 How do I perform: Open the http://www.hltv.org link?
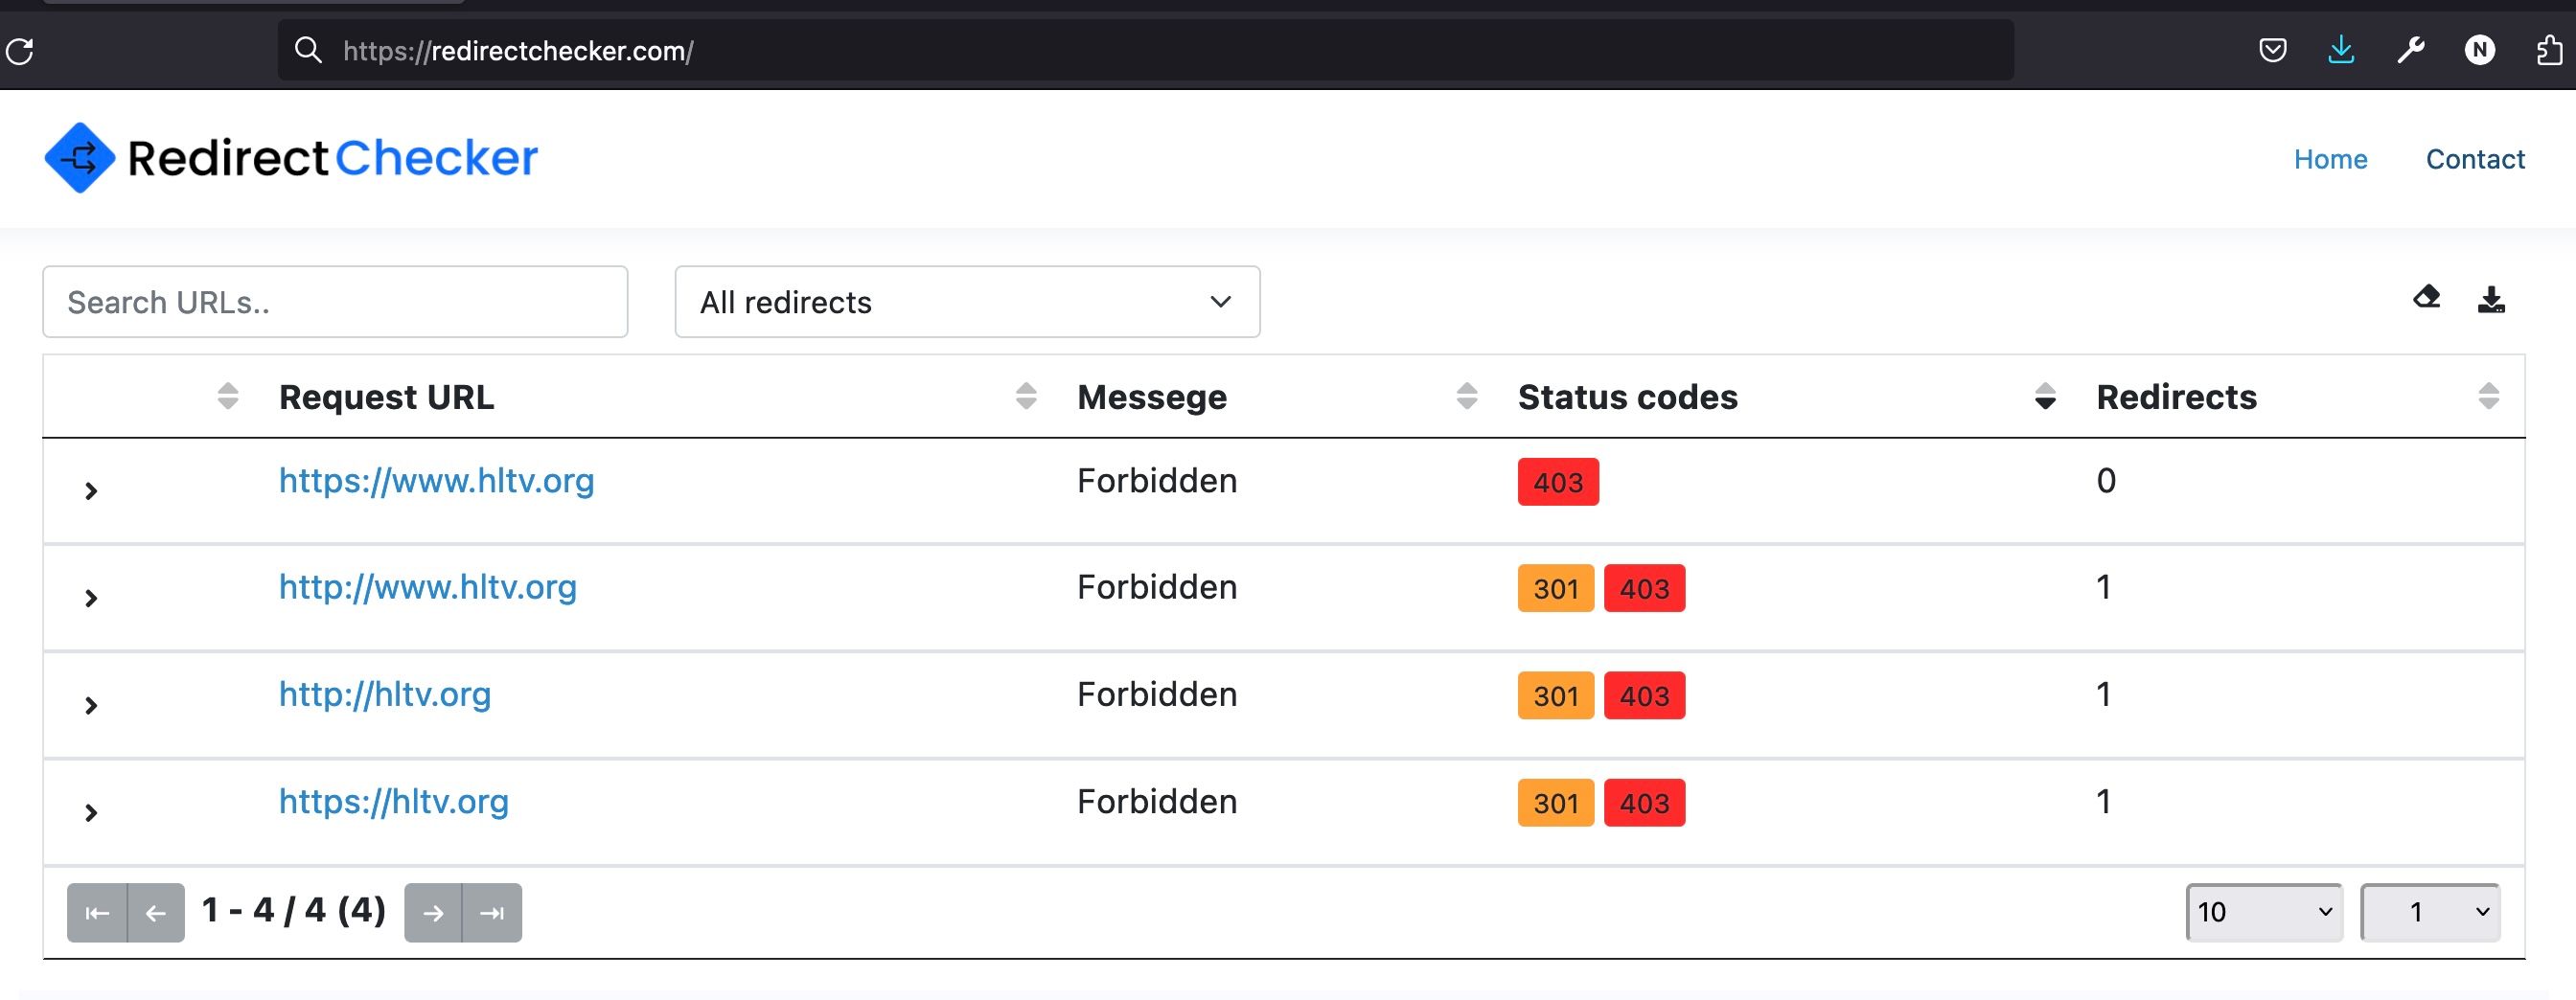pos(427,587)
